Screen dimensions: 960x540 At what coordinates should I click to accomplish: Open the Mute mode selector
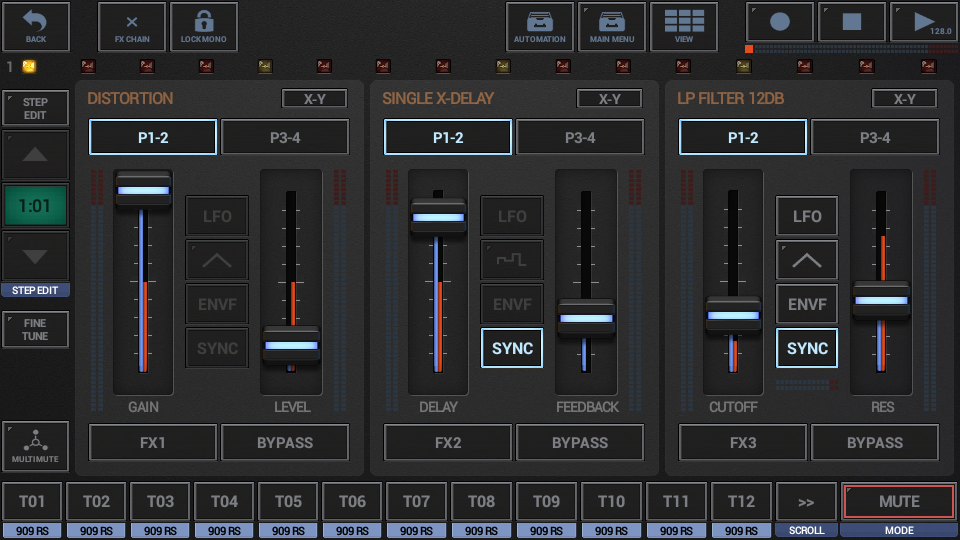pos(899,502)
